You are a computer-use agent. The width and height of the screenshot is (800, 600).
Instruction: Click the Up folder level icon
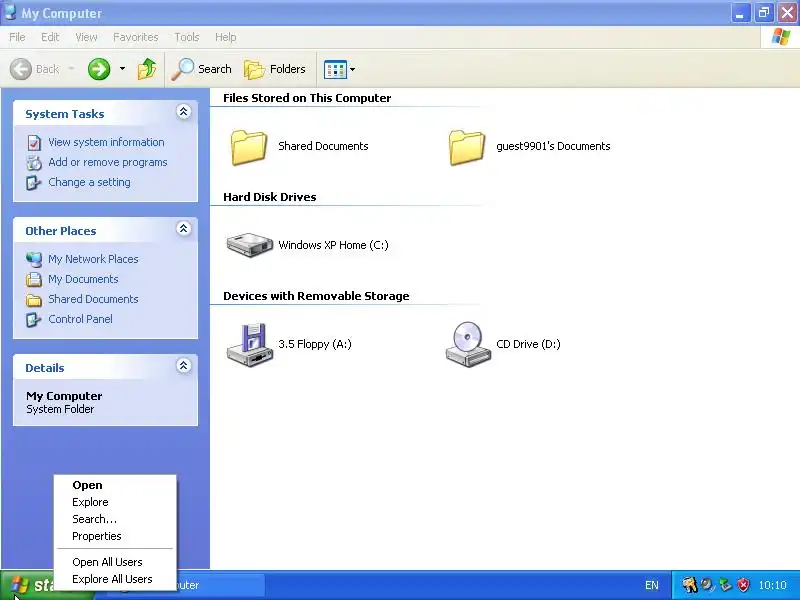tap(147, 69)
